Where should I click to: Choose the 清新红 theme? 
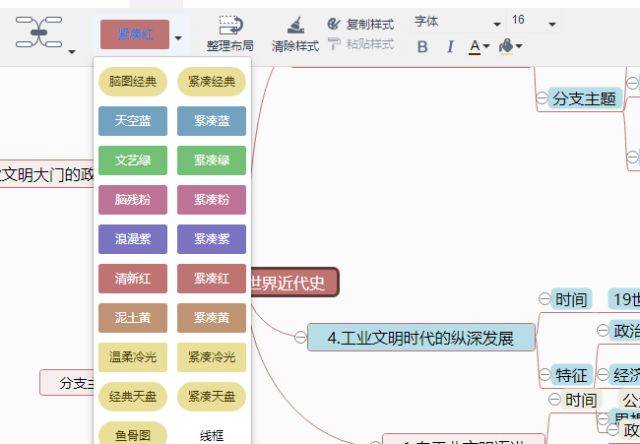point(133,278)
